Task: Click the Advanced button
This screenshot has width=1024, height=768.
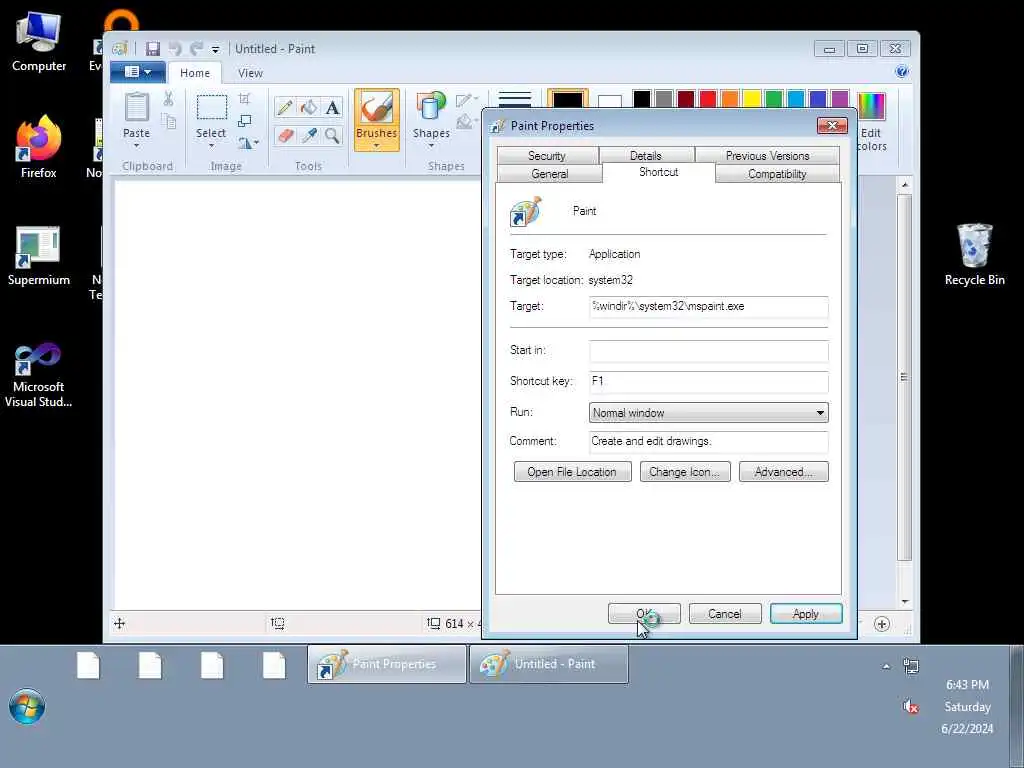Action: [x=784, y=472]
